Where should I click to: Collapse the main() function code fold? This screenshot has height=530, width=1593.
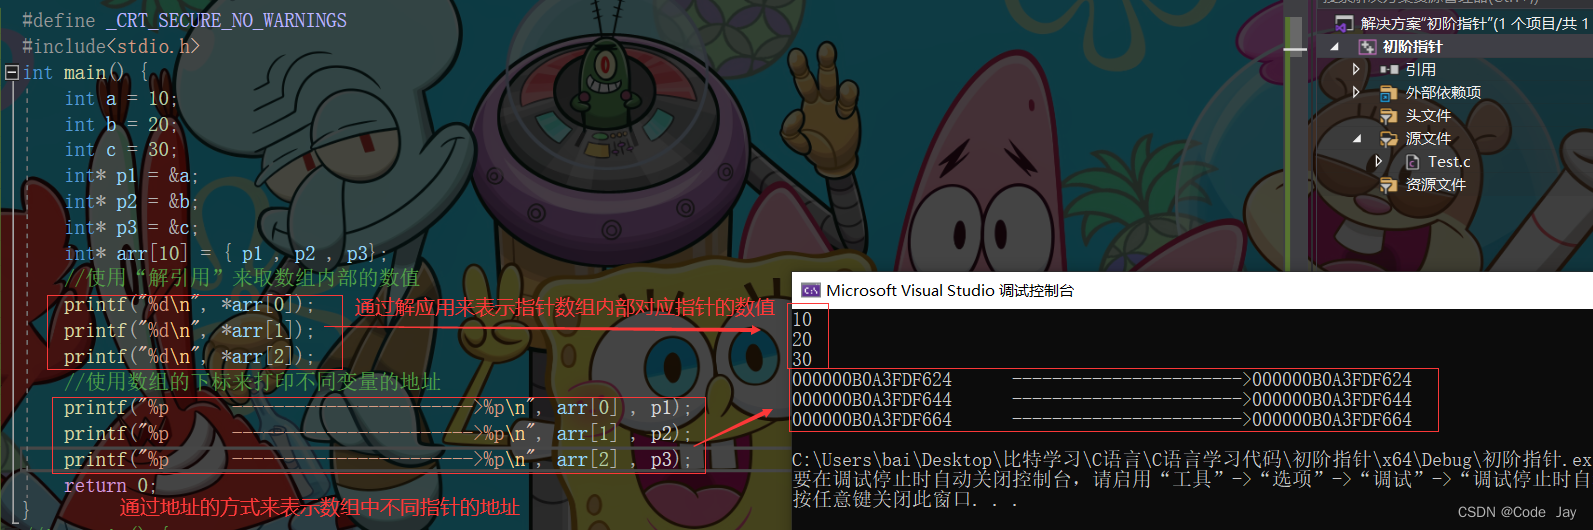click(x=12, y=72)
